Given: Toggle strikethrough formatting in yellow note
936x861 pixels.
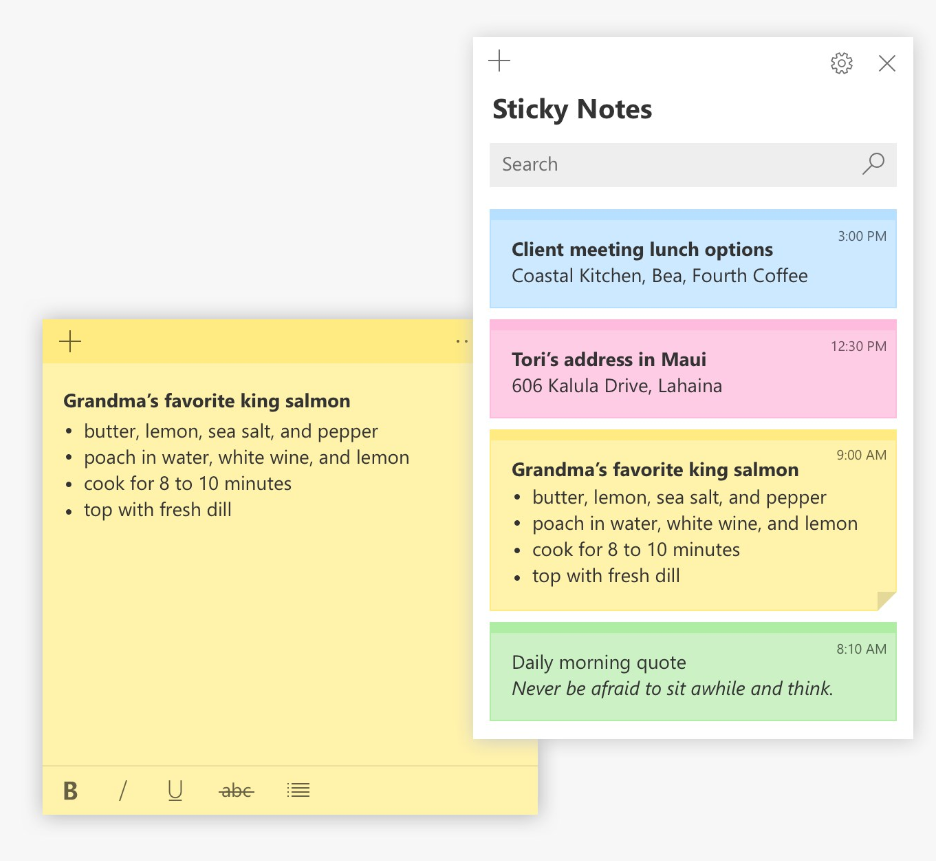Looking at the screenshot, I should point(236,791).
